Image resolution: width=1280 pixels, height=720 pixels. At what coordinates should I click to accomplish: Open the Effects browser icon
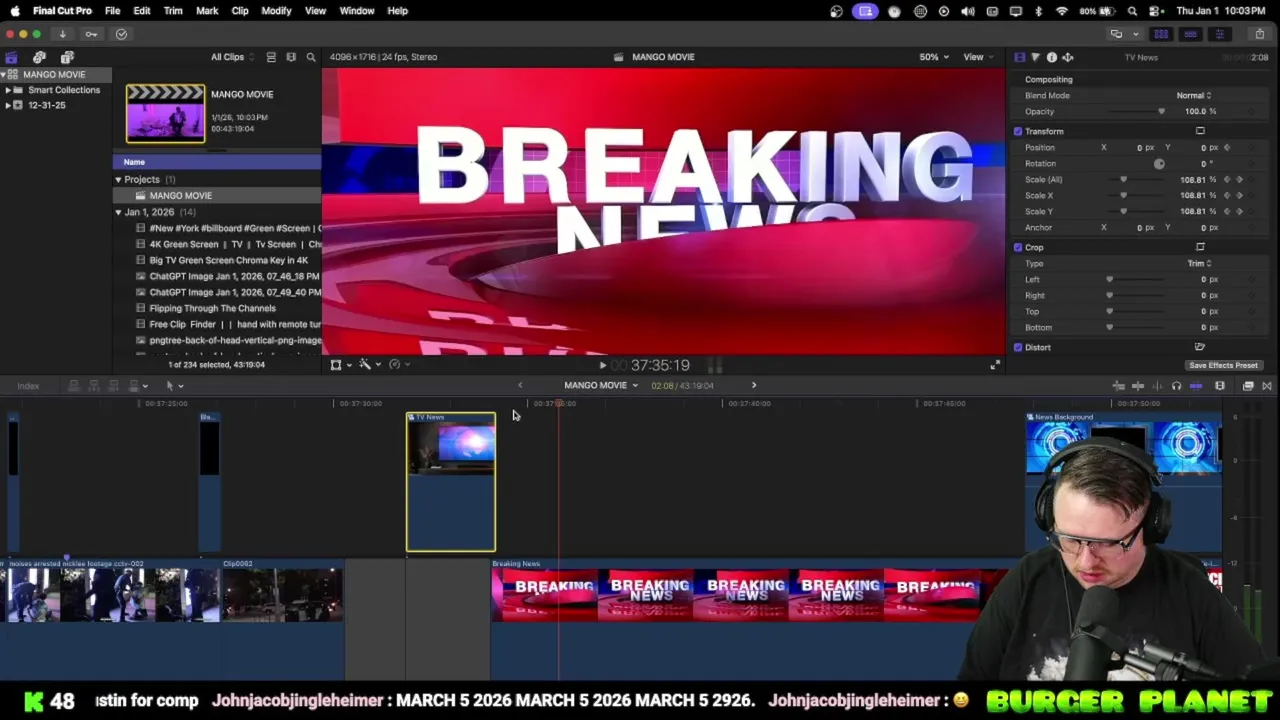(1248, 386)
